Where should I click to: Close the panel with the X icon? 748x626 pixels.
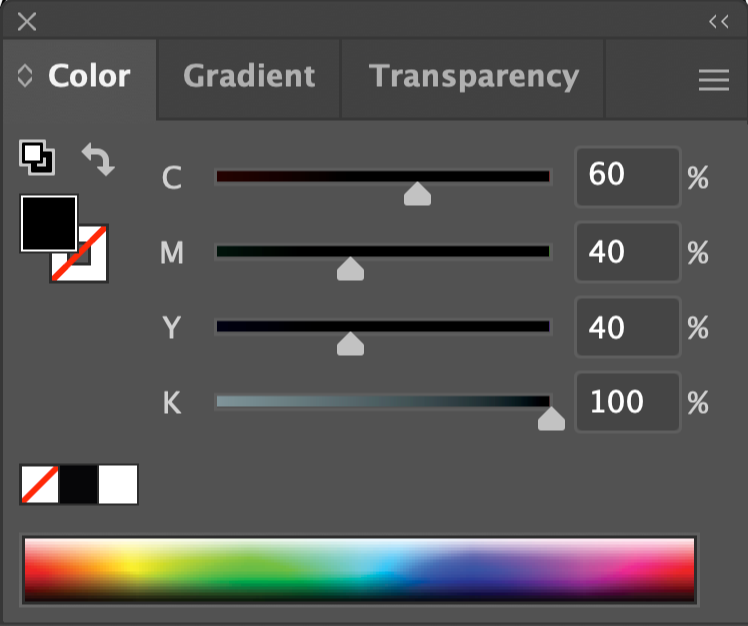27,22
